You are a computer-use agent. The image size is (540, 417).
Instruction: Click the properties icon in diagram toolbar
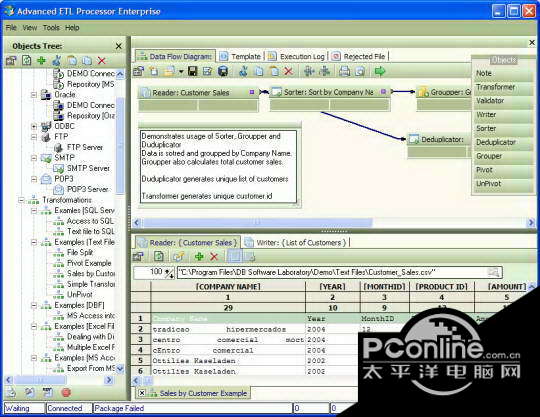click(x=138, y=71)
